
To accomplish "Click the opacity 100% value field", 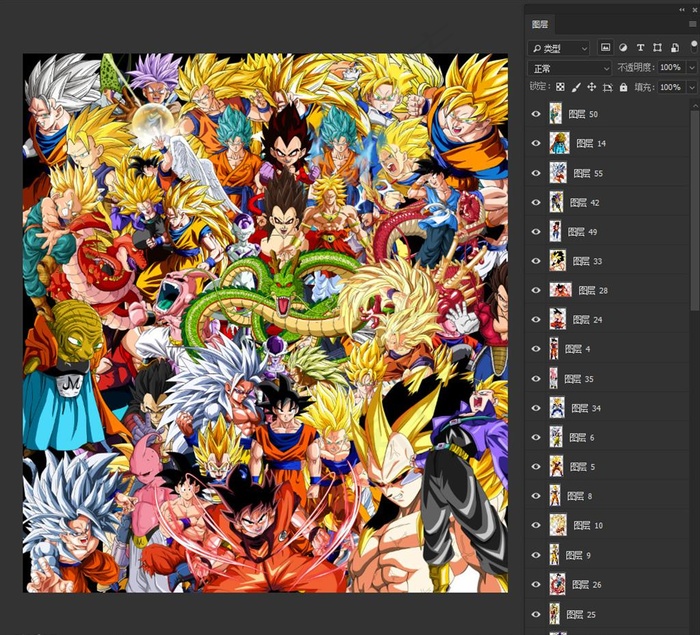I will [x=672, y=68].
